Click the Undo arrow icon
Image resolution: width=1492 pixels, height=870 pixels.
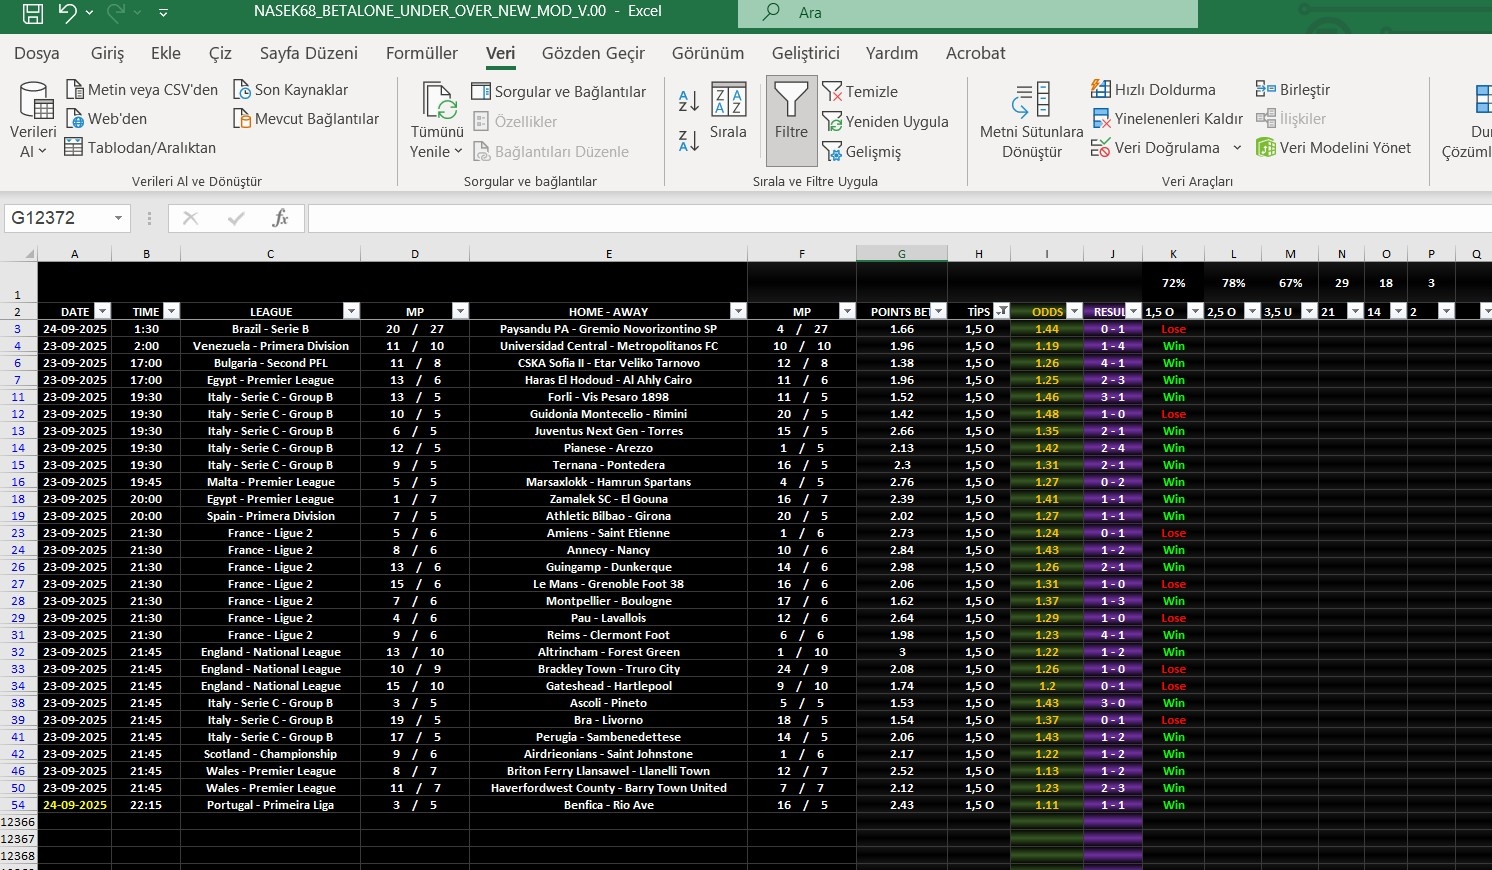click(x=67, y=13)
